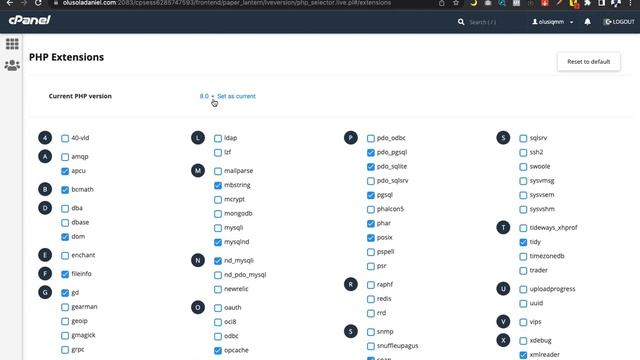640x360 pixels.
Task: Uncheck the opcache extension
Action: pos(218,351)
